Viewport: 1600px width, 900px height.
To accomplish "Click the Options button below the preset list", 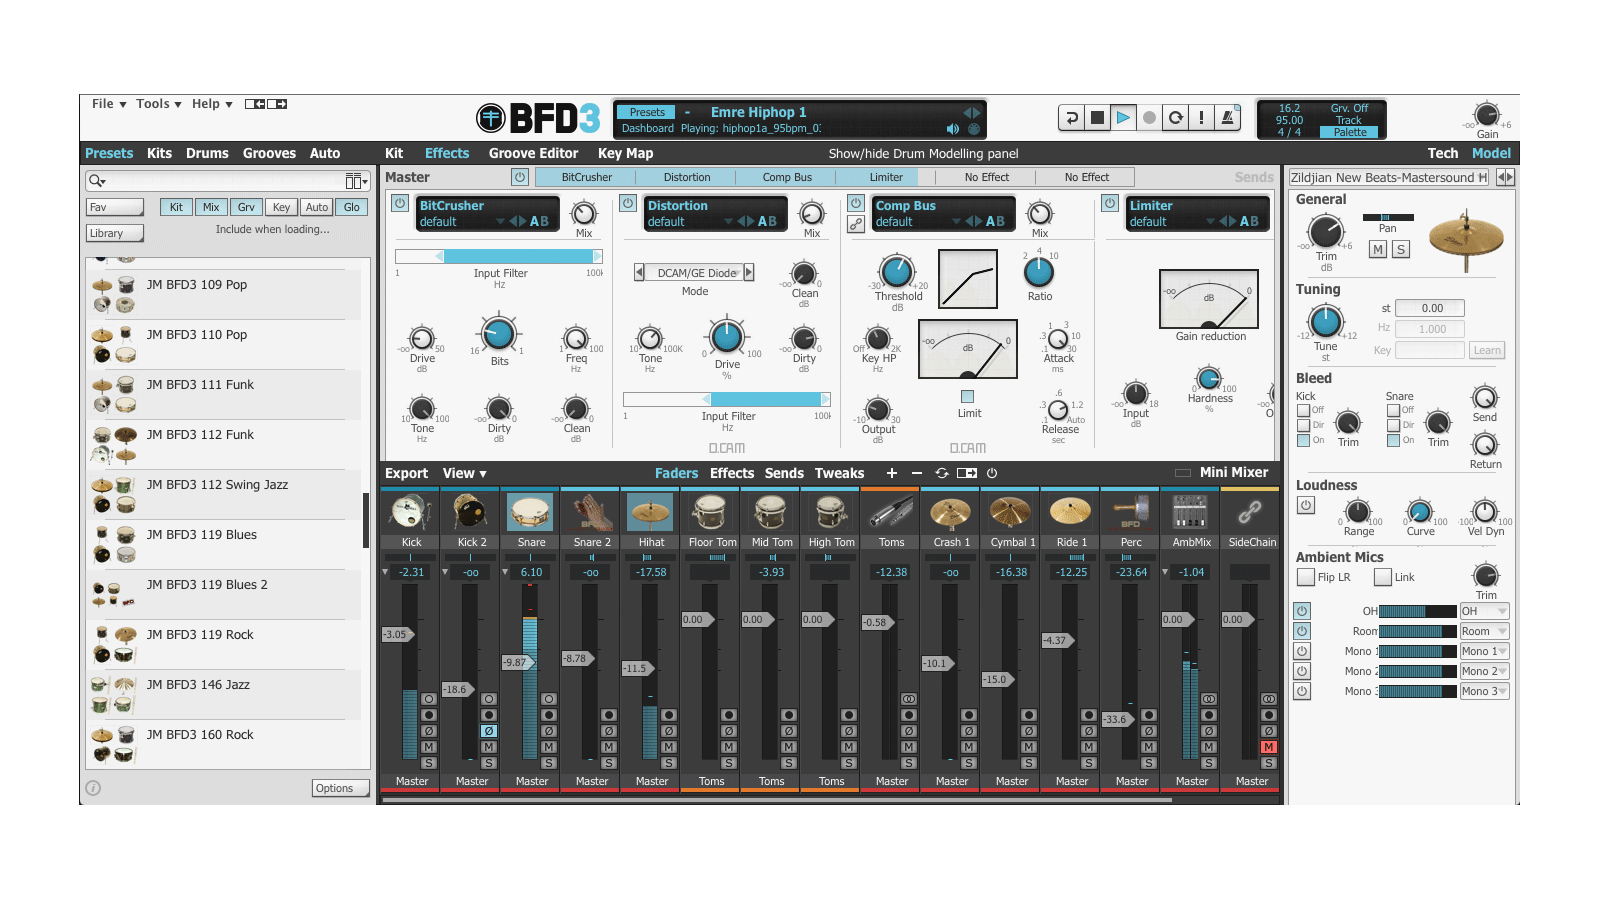I will click(x=339, y=787).
